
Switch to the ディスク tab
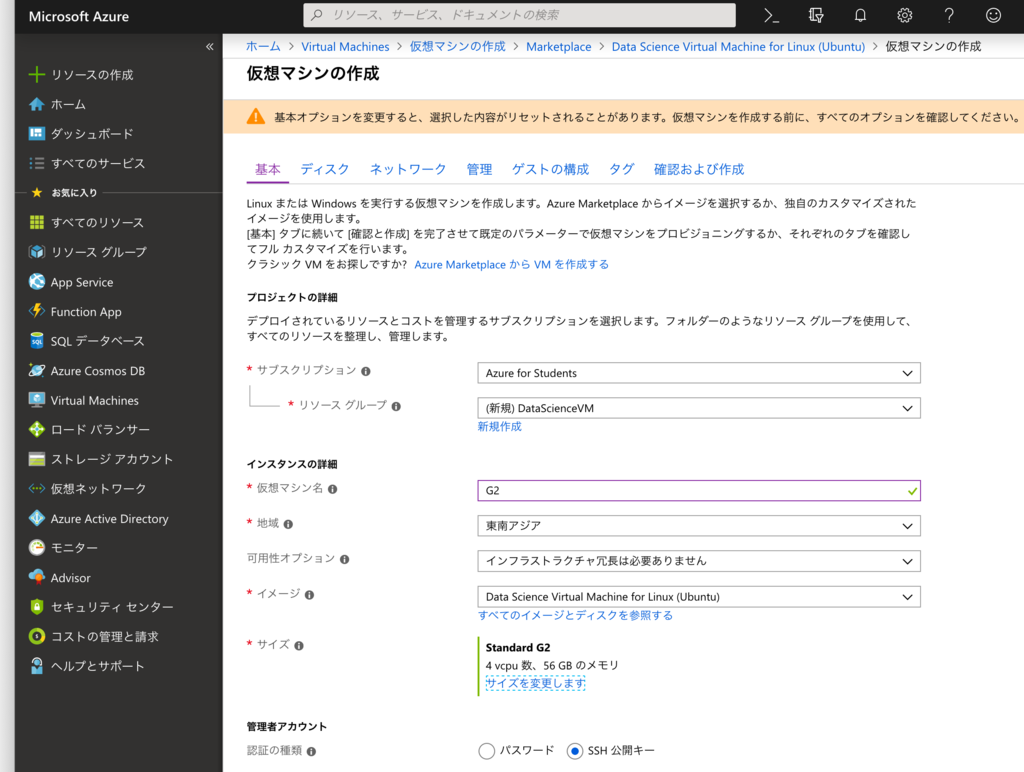325,170
